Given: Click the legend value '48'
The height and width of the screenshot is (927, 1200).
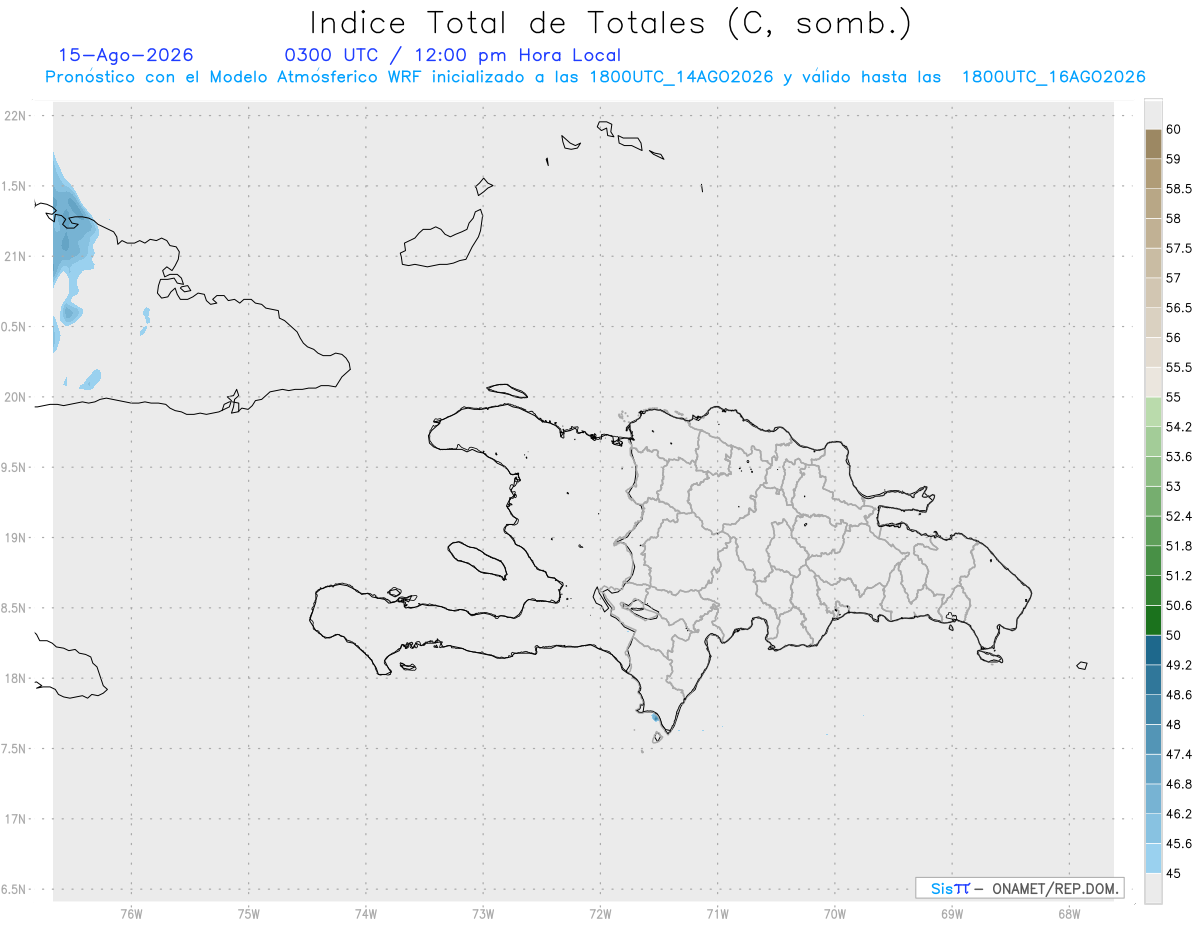Looking at the screenshot, I should pos(1173,725).
